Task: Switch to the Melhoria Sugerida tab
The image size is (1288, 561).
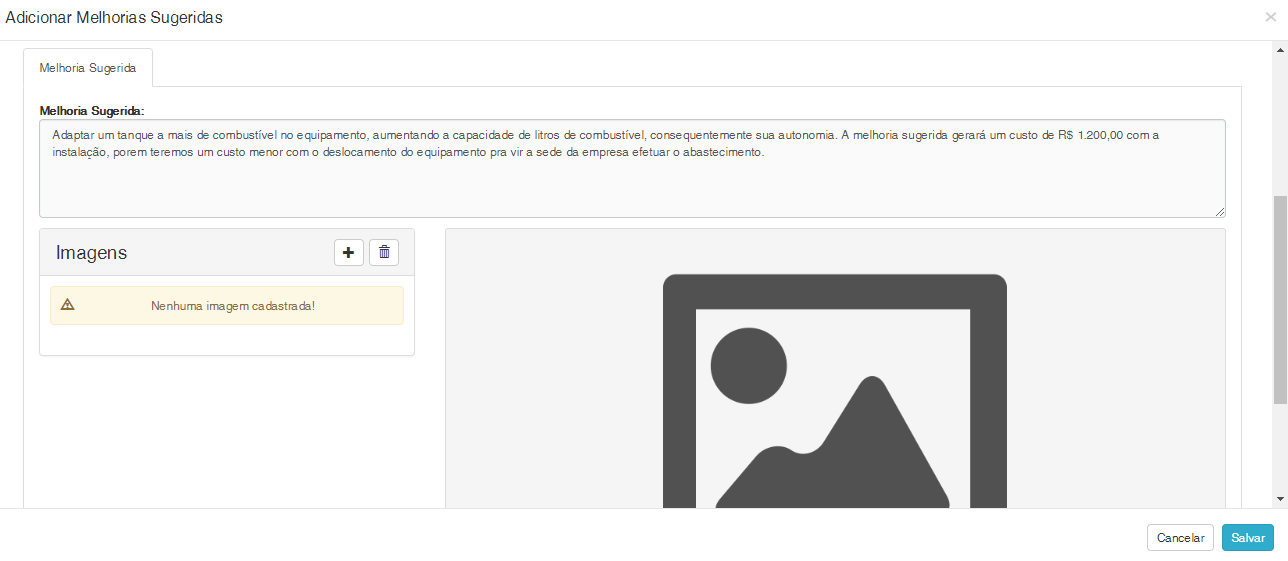Action: (88, 68)
